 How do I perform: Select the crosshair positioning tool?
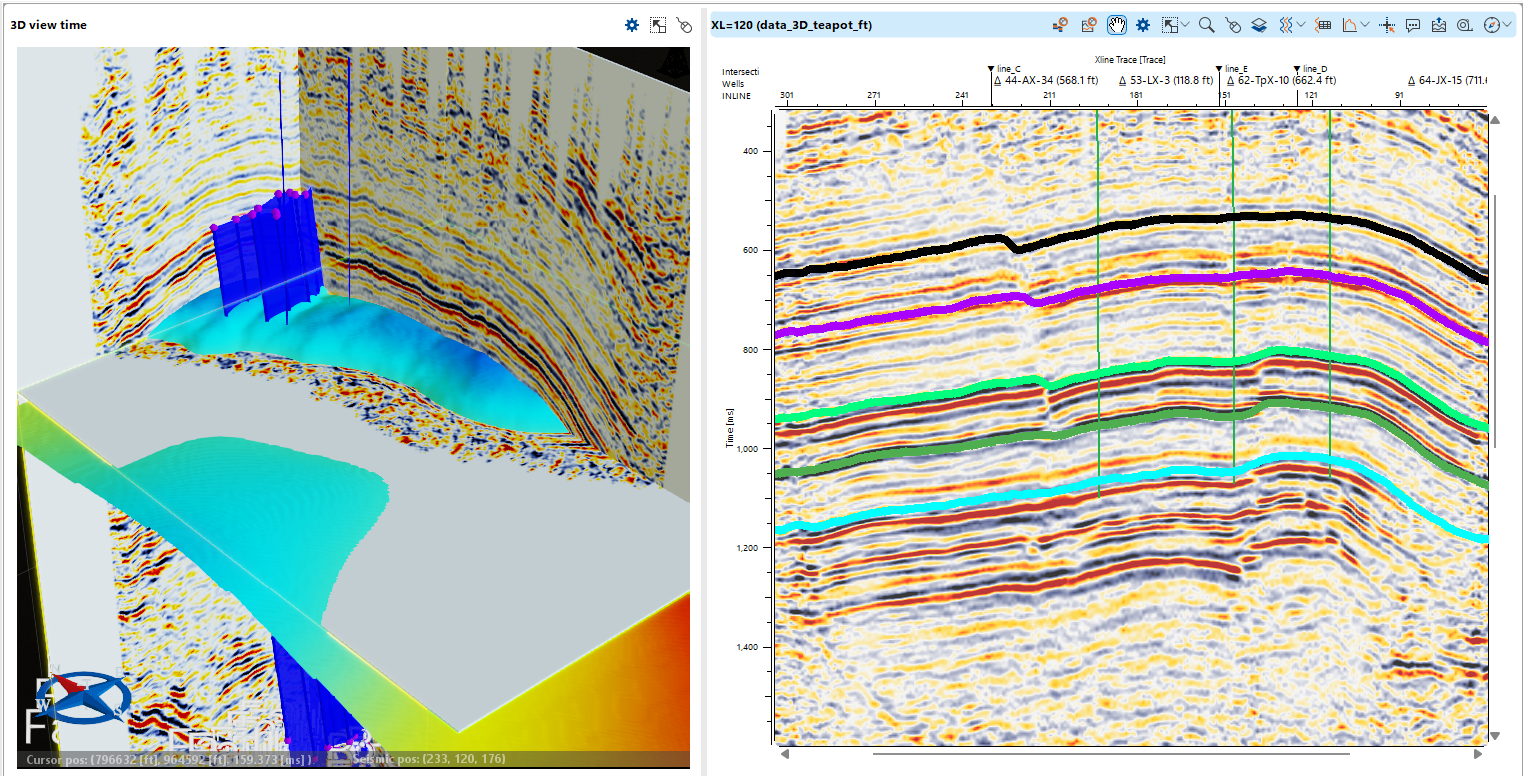point(1386,24)
